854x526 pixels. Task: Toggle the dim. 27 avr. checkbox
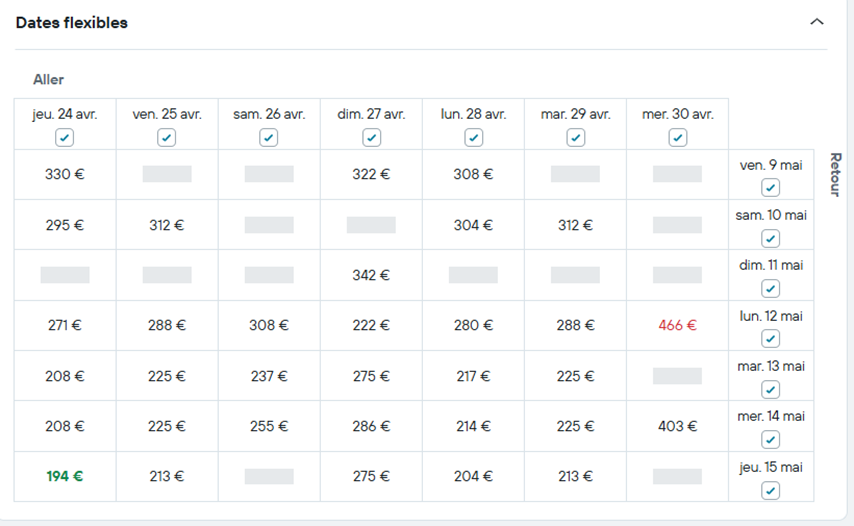tap(371, 138)
